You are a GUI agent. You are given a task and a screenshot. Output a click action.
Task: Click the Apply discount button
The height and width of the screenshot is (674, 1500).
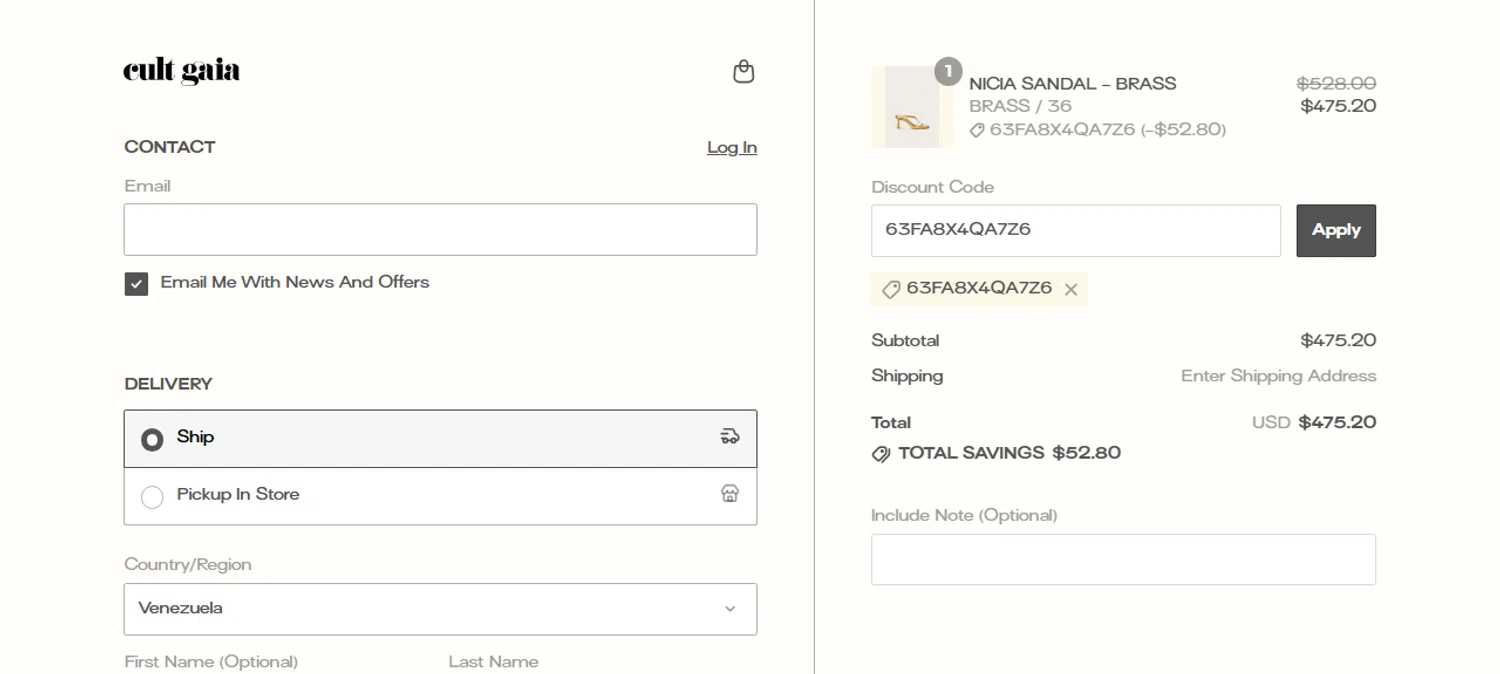[x=1336, y=230]
